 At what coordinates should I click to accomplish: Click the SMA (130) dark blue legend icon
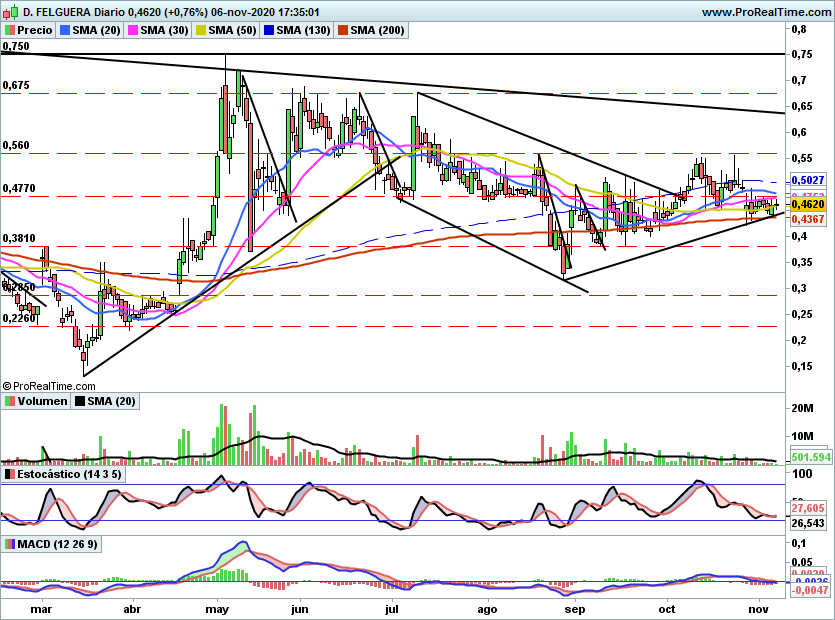(269, 30)
